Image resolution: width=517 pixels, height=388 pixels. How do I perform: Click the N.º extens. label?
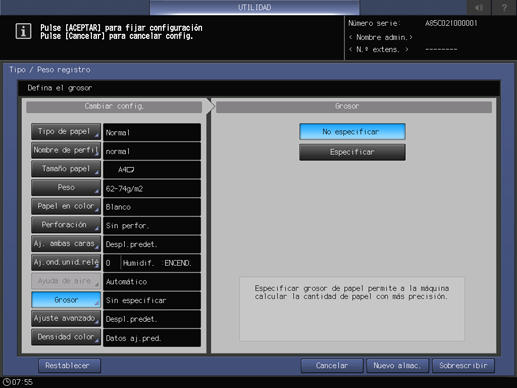tap(379, 50)
